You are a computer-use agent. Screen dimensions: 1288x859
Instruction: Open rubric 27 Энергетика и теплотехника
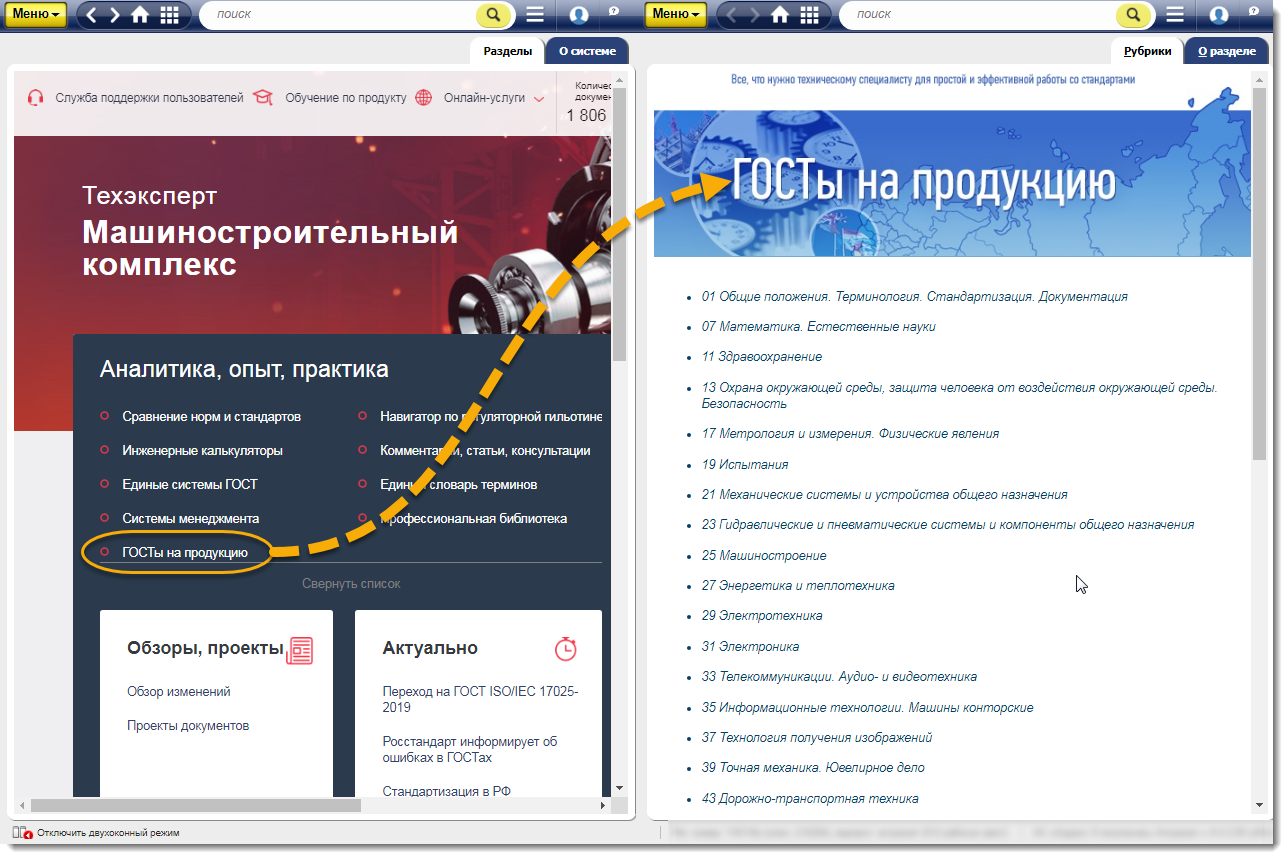[798, 585]
